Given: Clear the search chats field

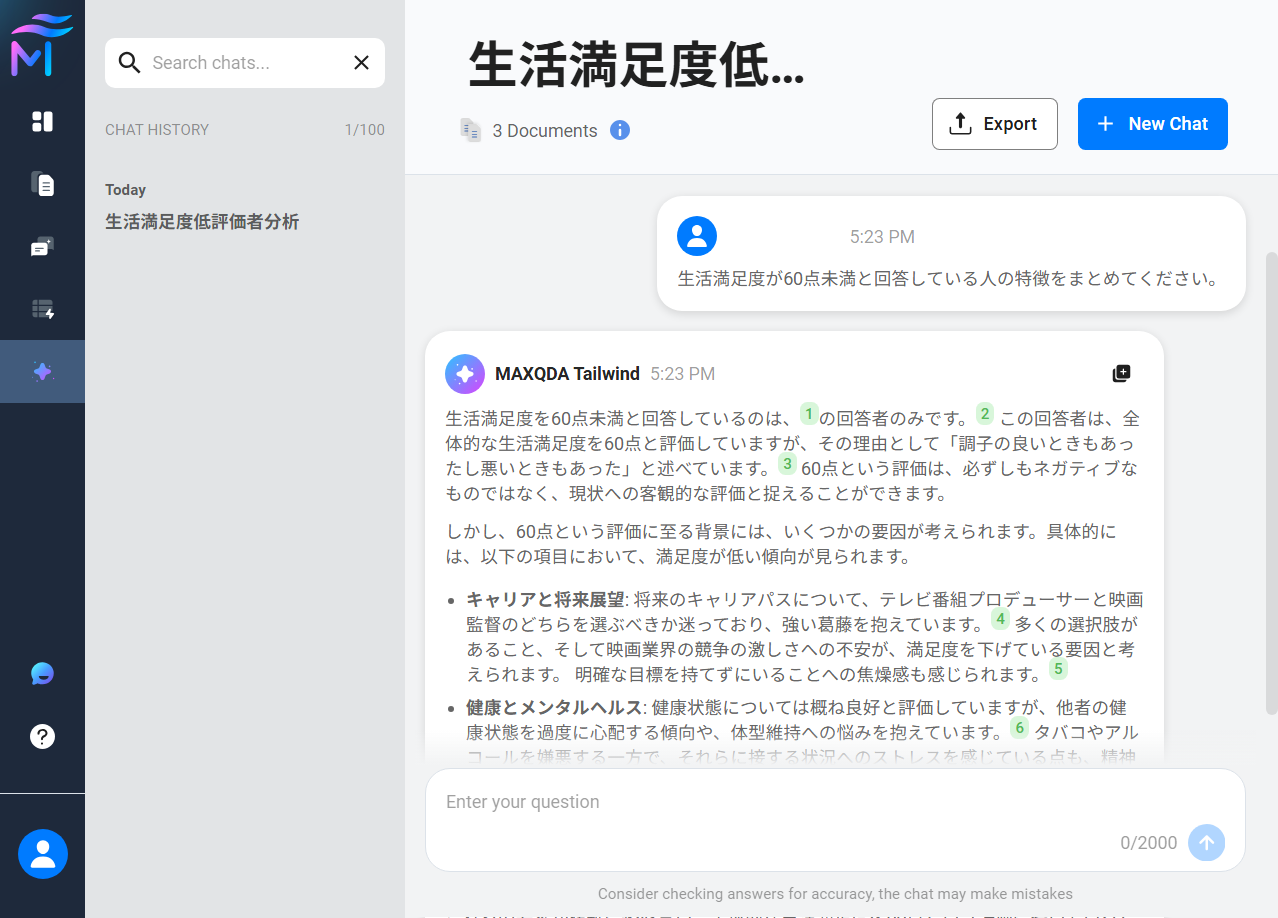Looking at the screenshot, I should 361,63.
